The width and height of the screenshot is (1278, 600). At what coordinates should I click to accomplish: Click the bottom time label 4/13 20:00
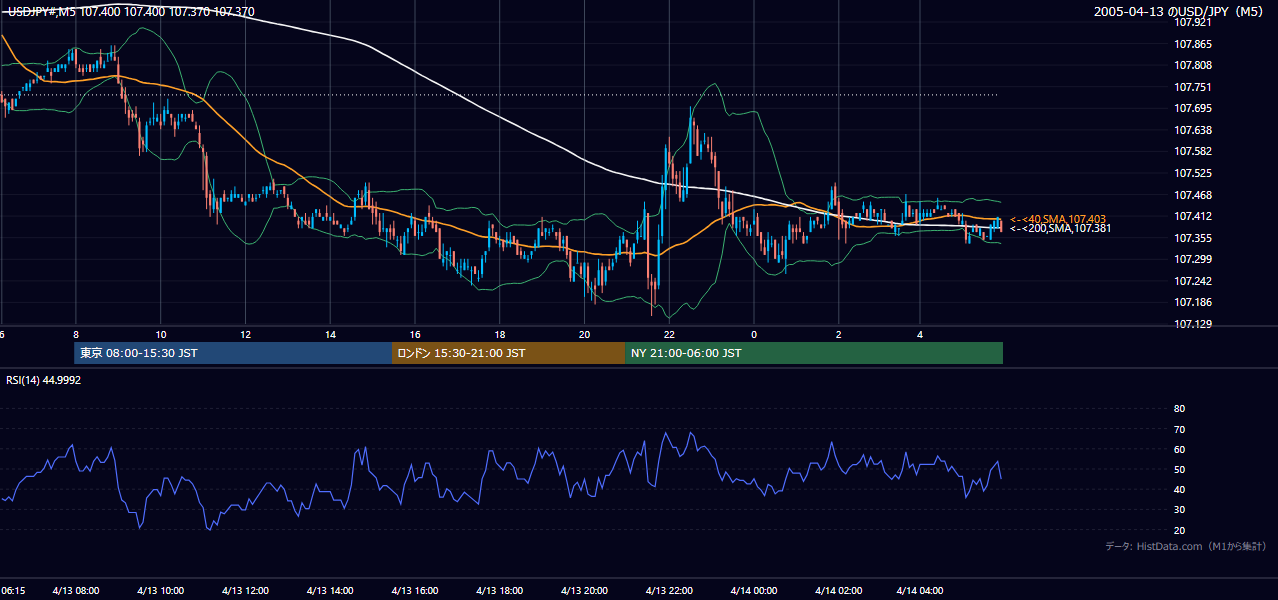585,590
